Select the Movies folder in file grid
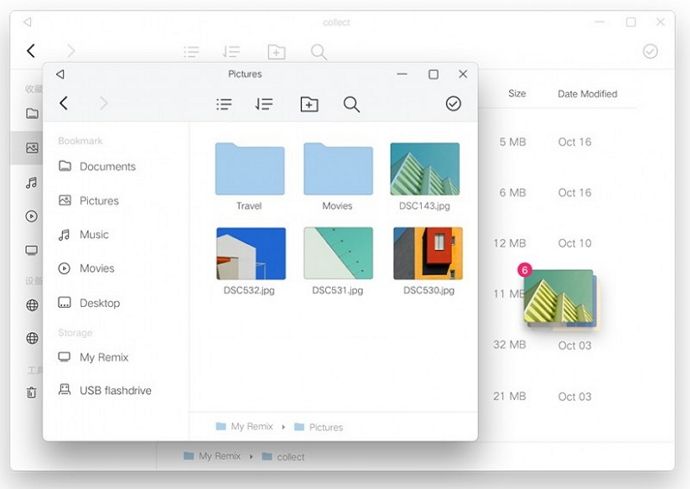Screen dimensions: 690x489 (338, 169)
